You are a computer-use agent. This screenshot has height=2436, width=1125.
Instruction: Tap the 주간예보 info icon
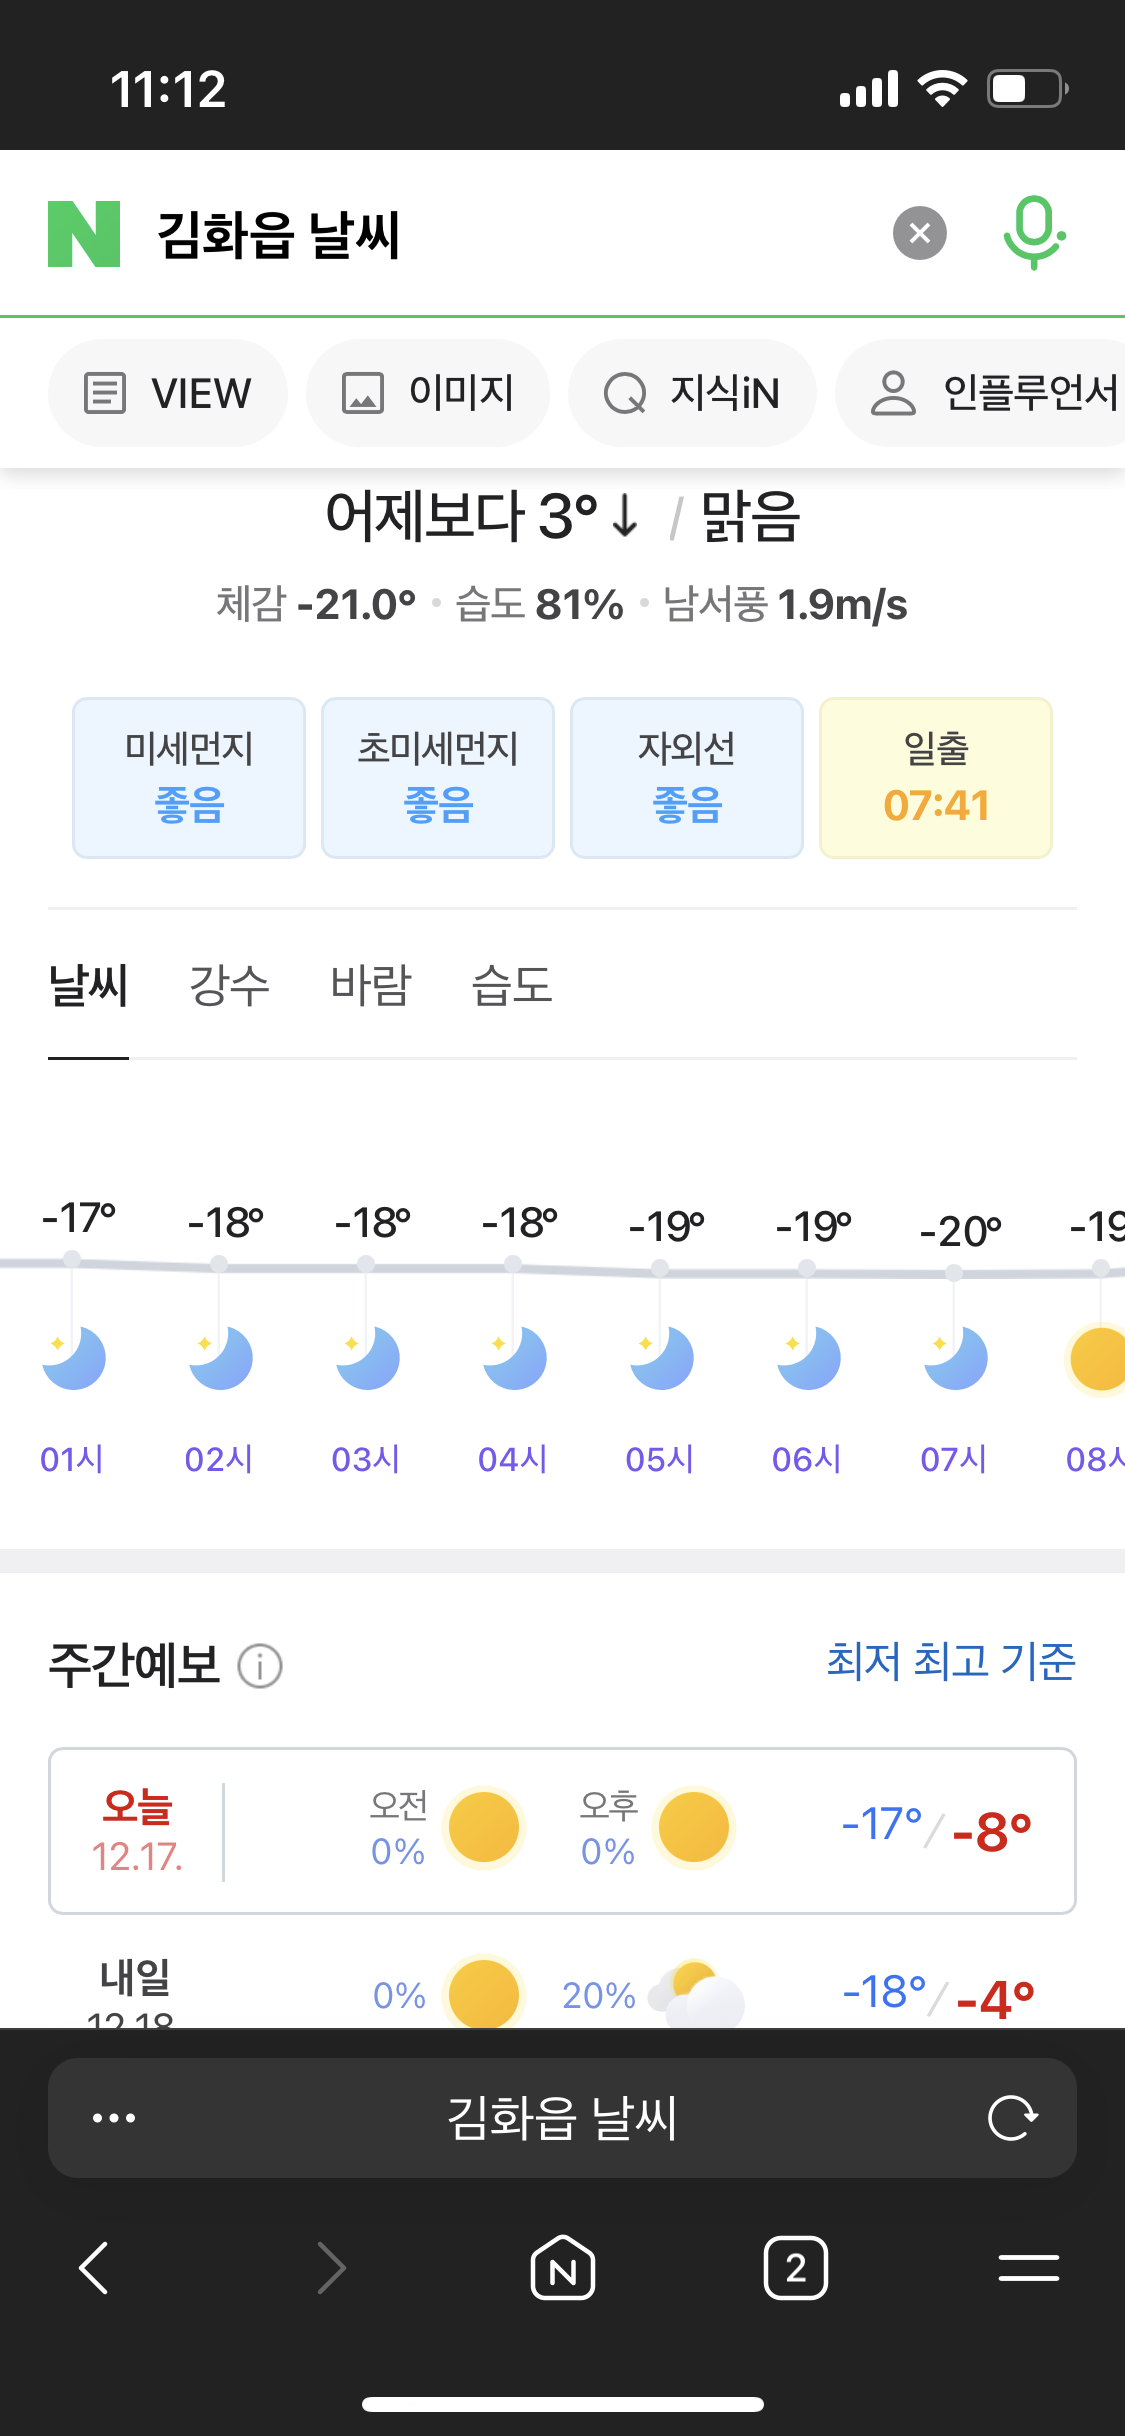[x=260, y=1667]
